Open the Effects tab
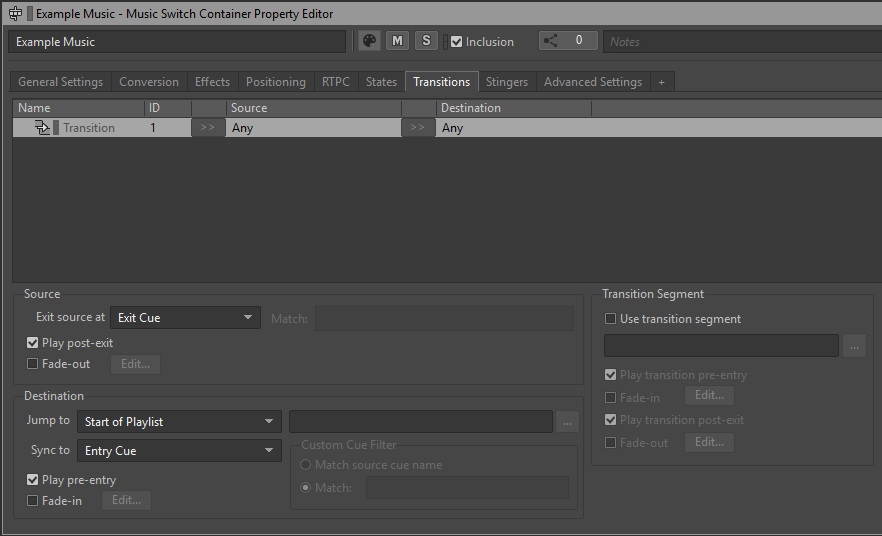This screenshot has width=882, height=536. 213,82
